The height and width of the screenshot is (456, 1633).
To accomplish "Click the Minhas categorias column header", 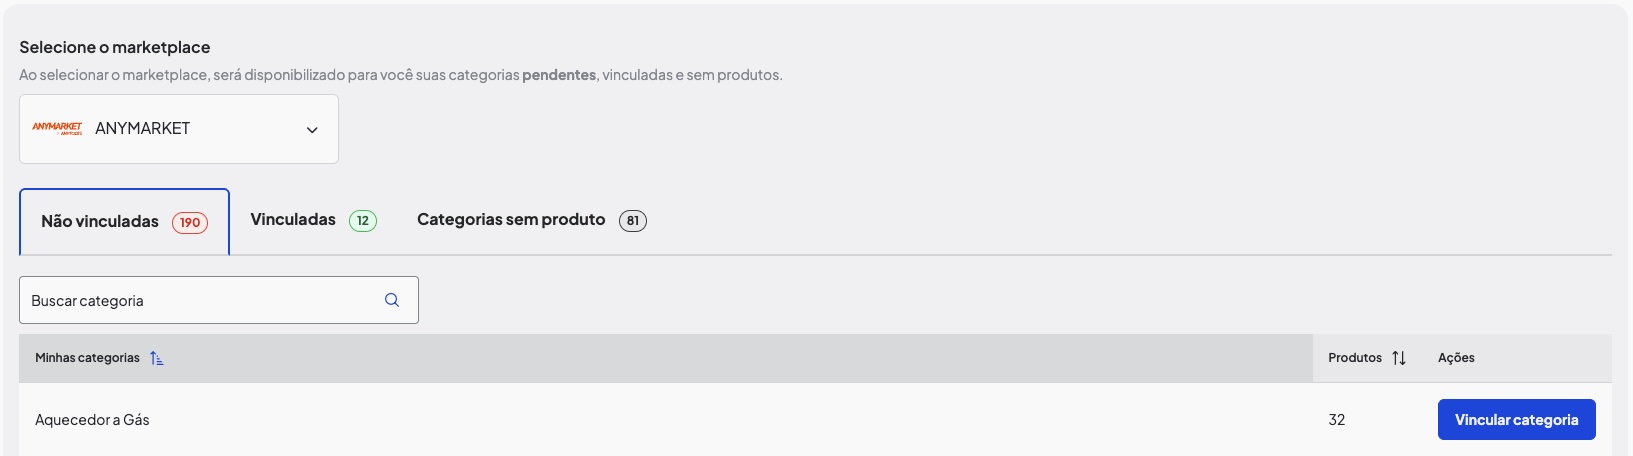I will coord(87,358).
